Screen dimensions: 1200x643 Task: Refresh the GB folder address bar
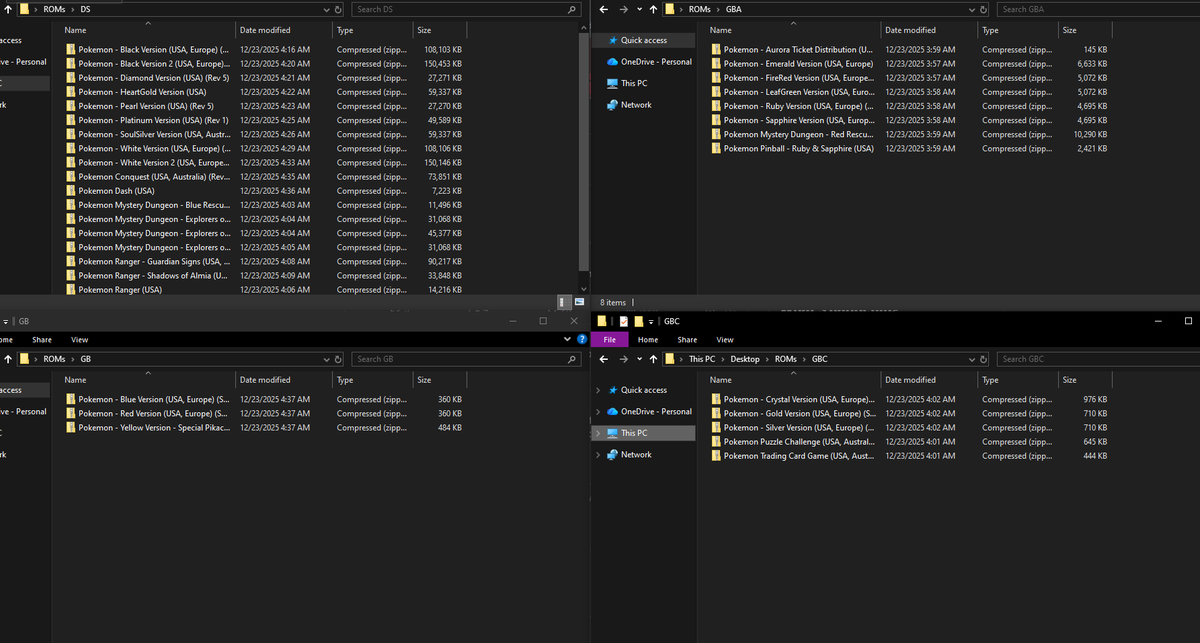coord(338,359)
